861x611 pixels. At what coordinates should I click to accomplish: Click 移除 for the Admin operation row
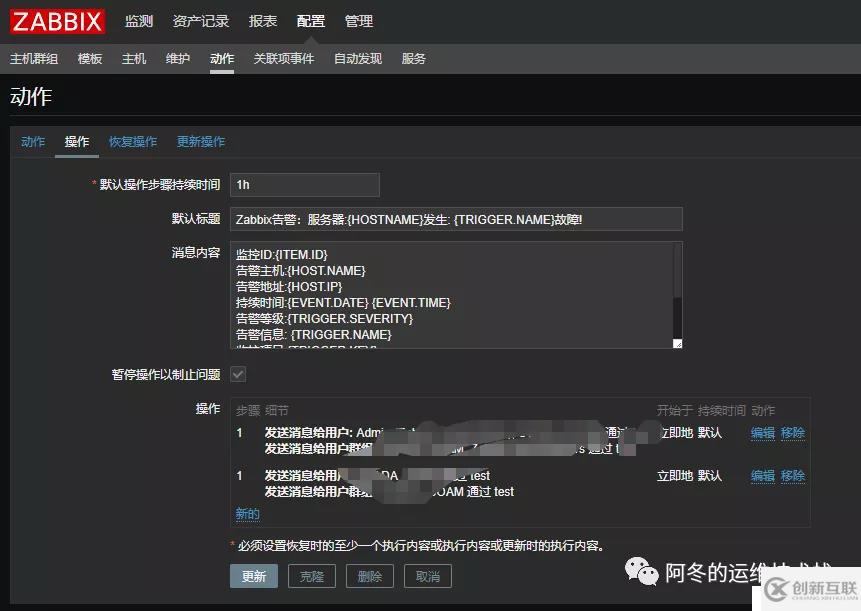coord(793,433)
